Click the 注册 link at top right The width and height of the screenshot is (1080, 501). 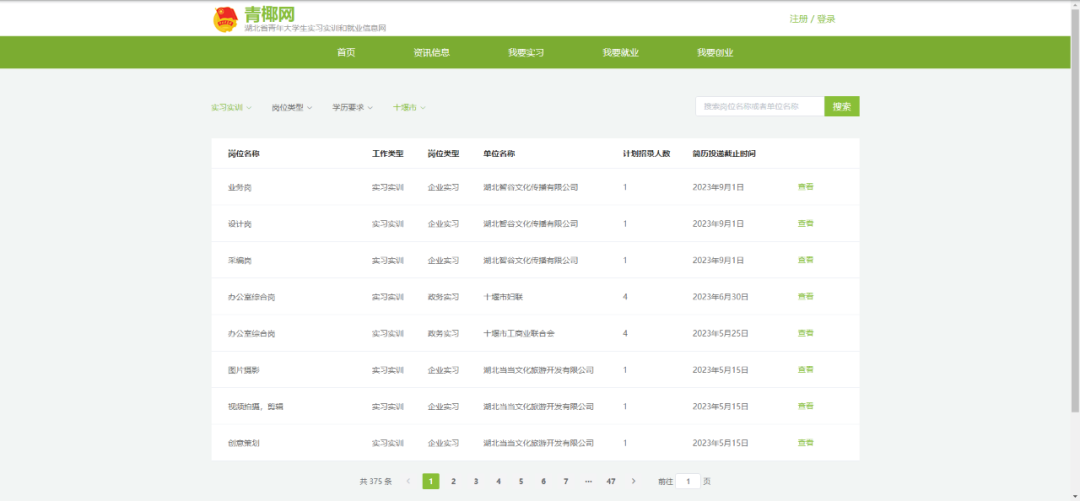798,19
